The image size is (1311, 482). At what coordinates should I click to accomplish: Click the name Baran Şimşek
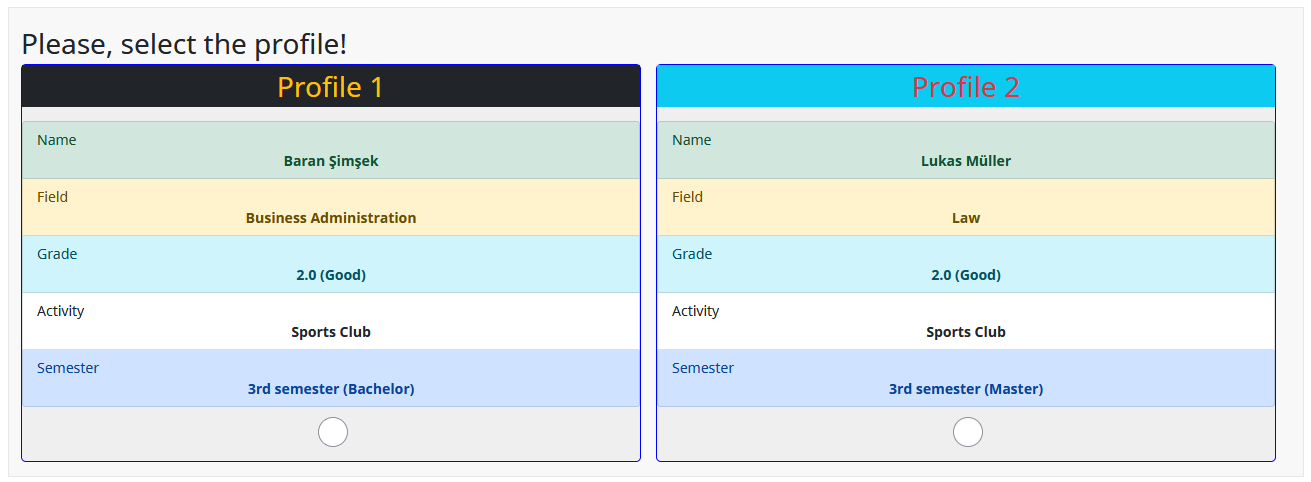click(331, 161)
